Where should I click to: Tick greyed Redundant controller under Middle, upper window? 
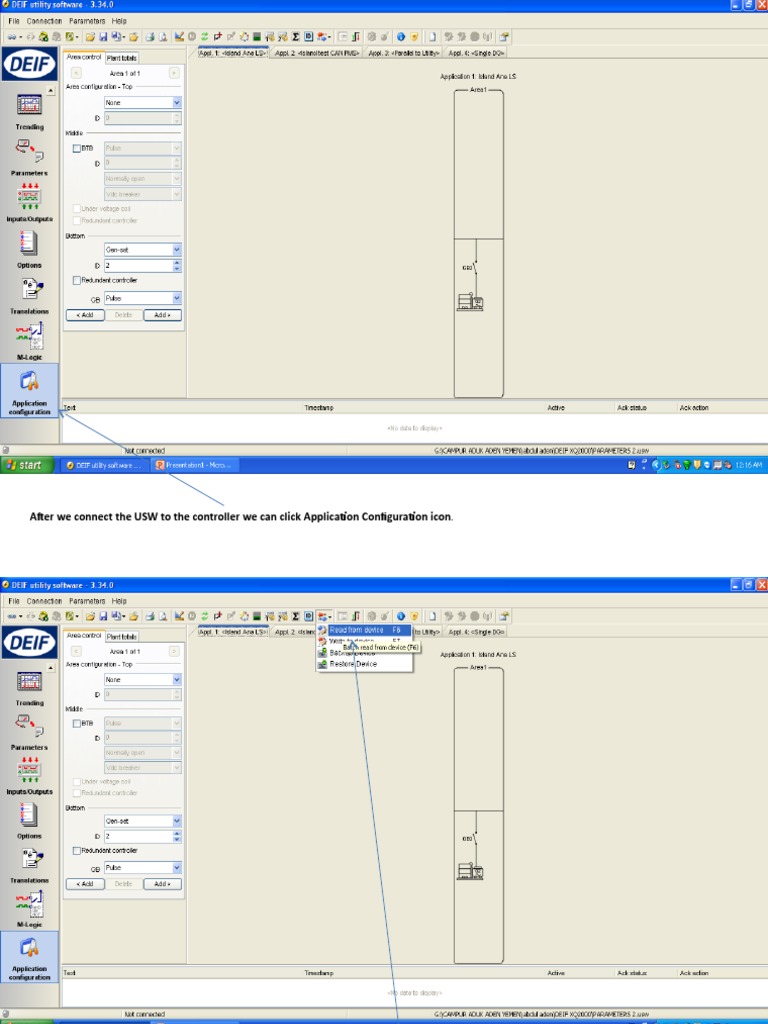pos(76,221)
